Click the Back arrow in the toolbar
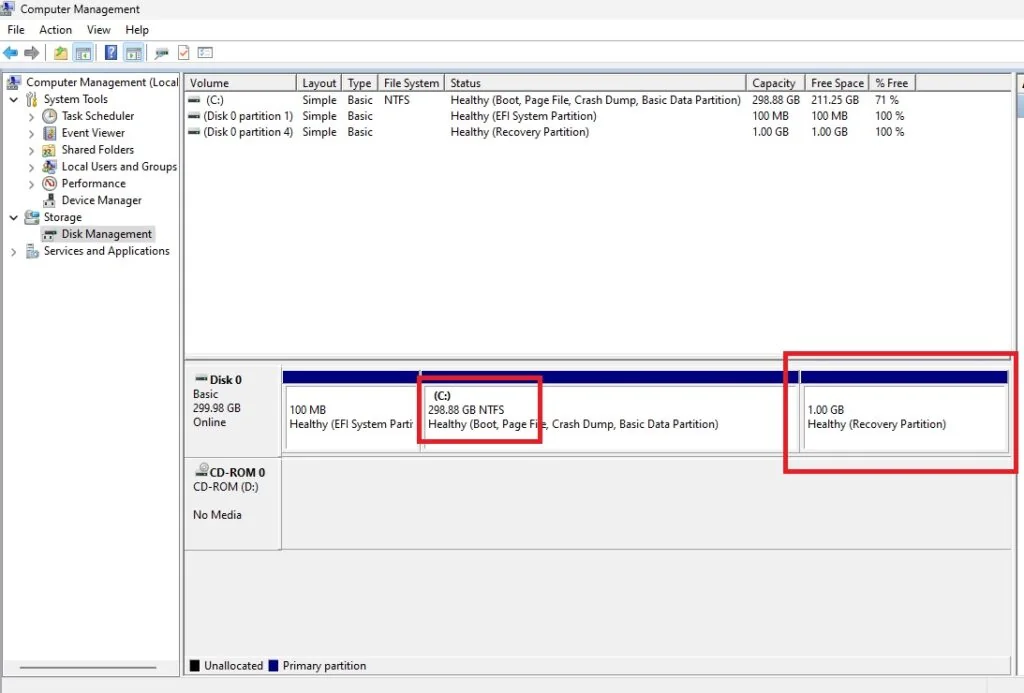 click(x=10, y=53)
